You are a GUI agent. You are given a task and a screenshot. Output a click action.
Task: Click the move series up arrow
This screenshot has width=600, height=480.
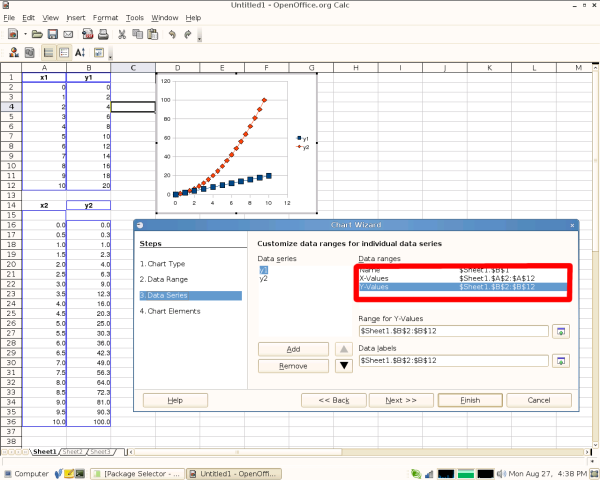tap(344, 349)
